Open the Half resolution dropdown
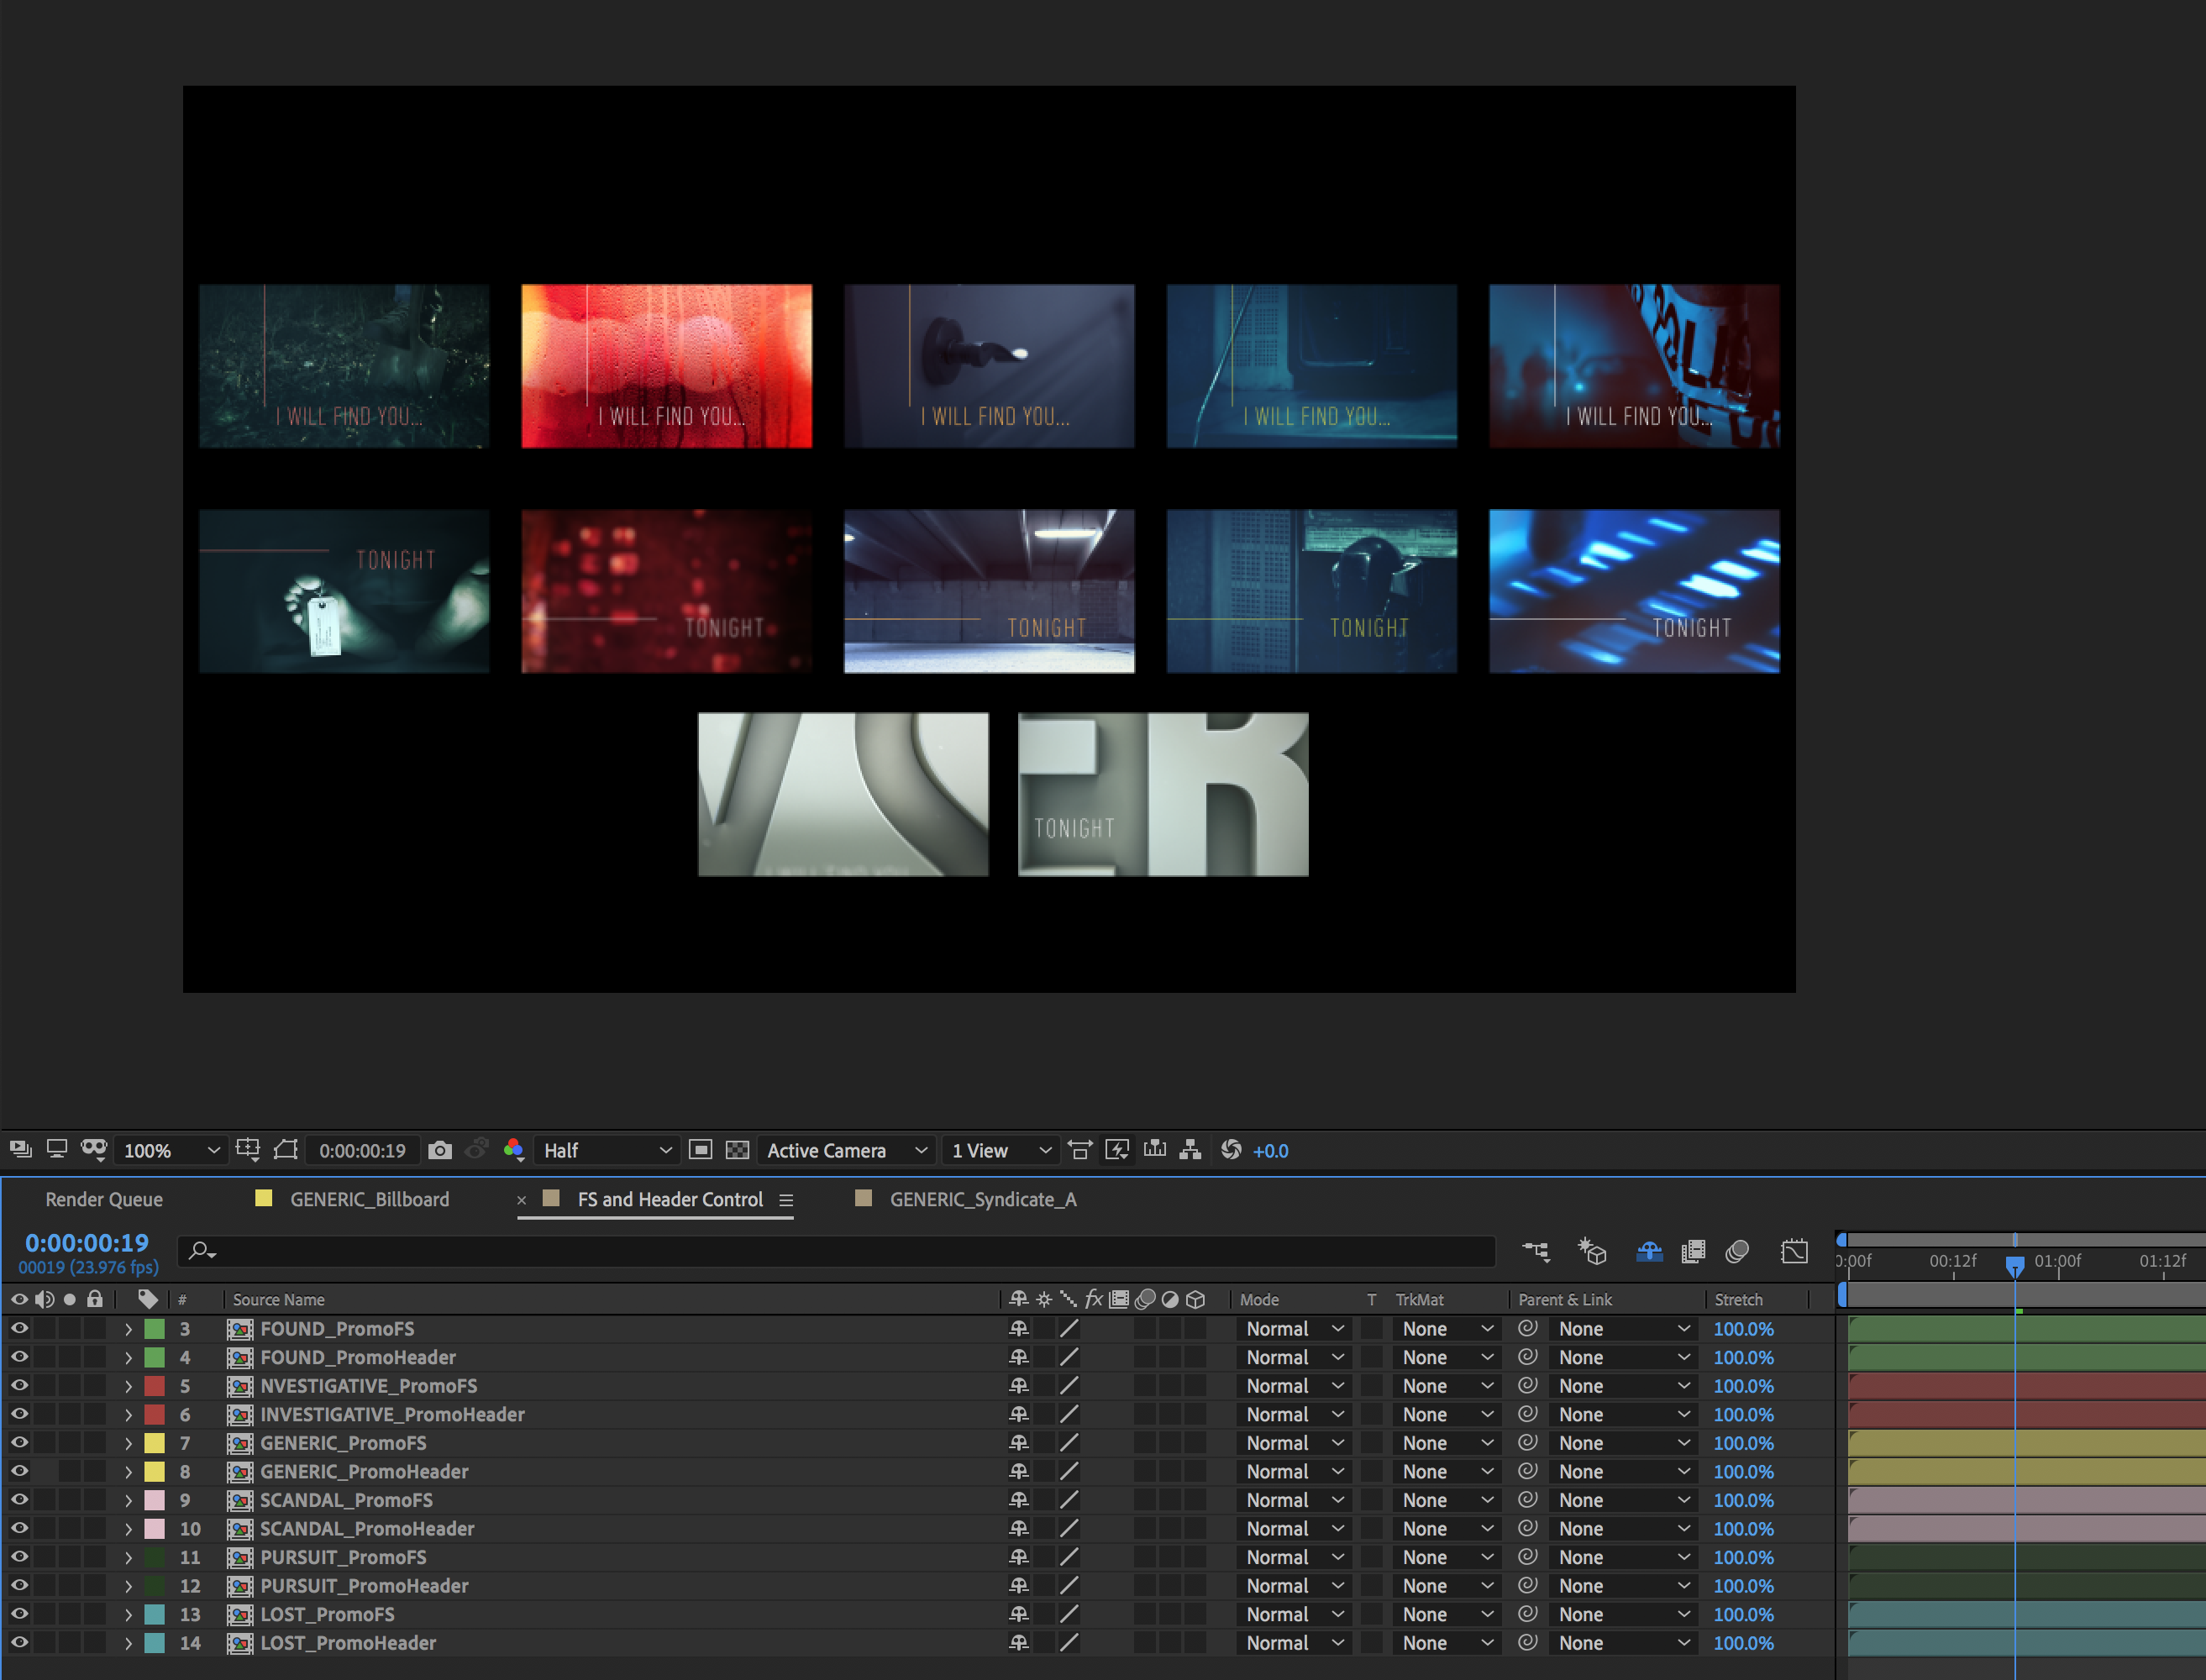 click(606, 1150)
